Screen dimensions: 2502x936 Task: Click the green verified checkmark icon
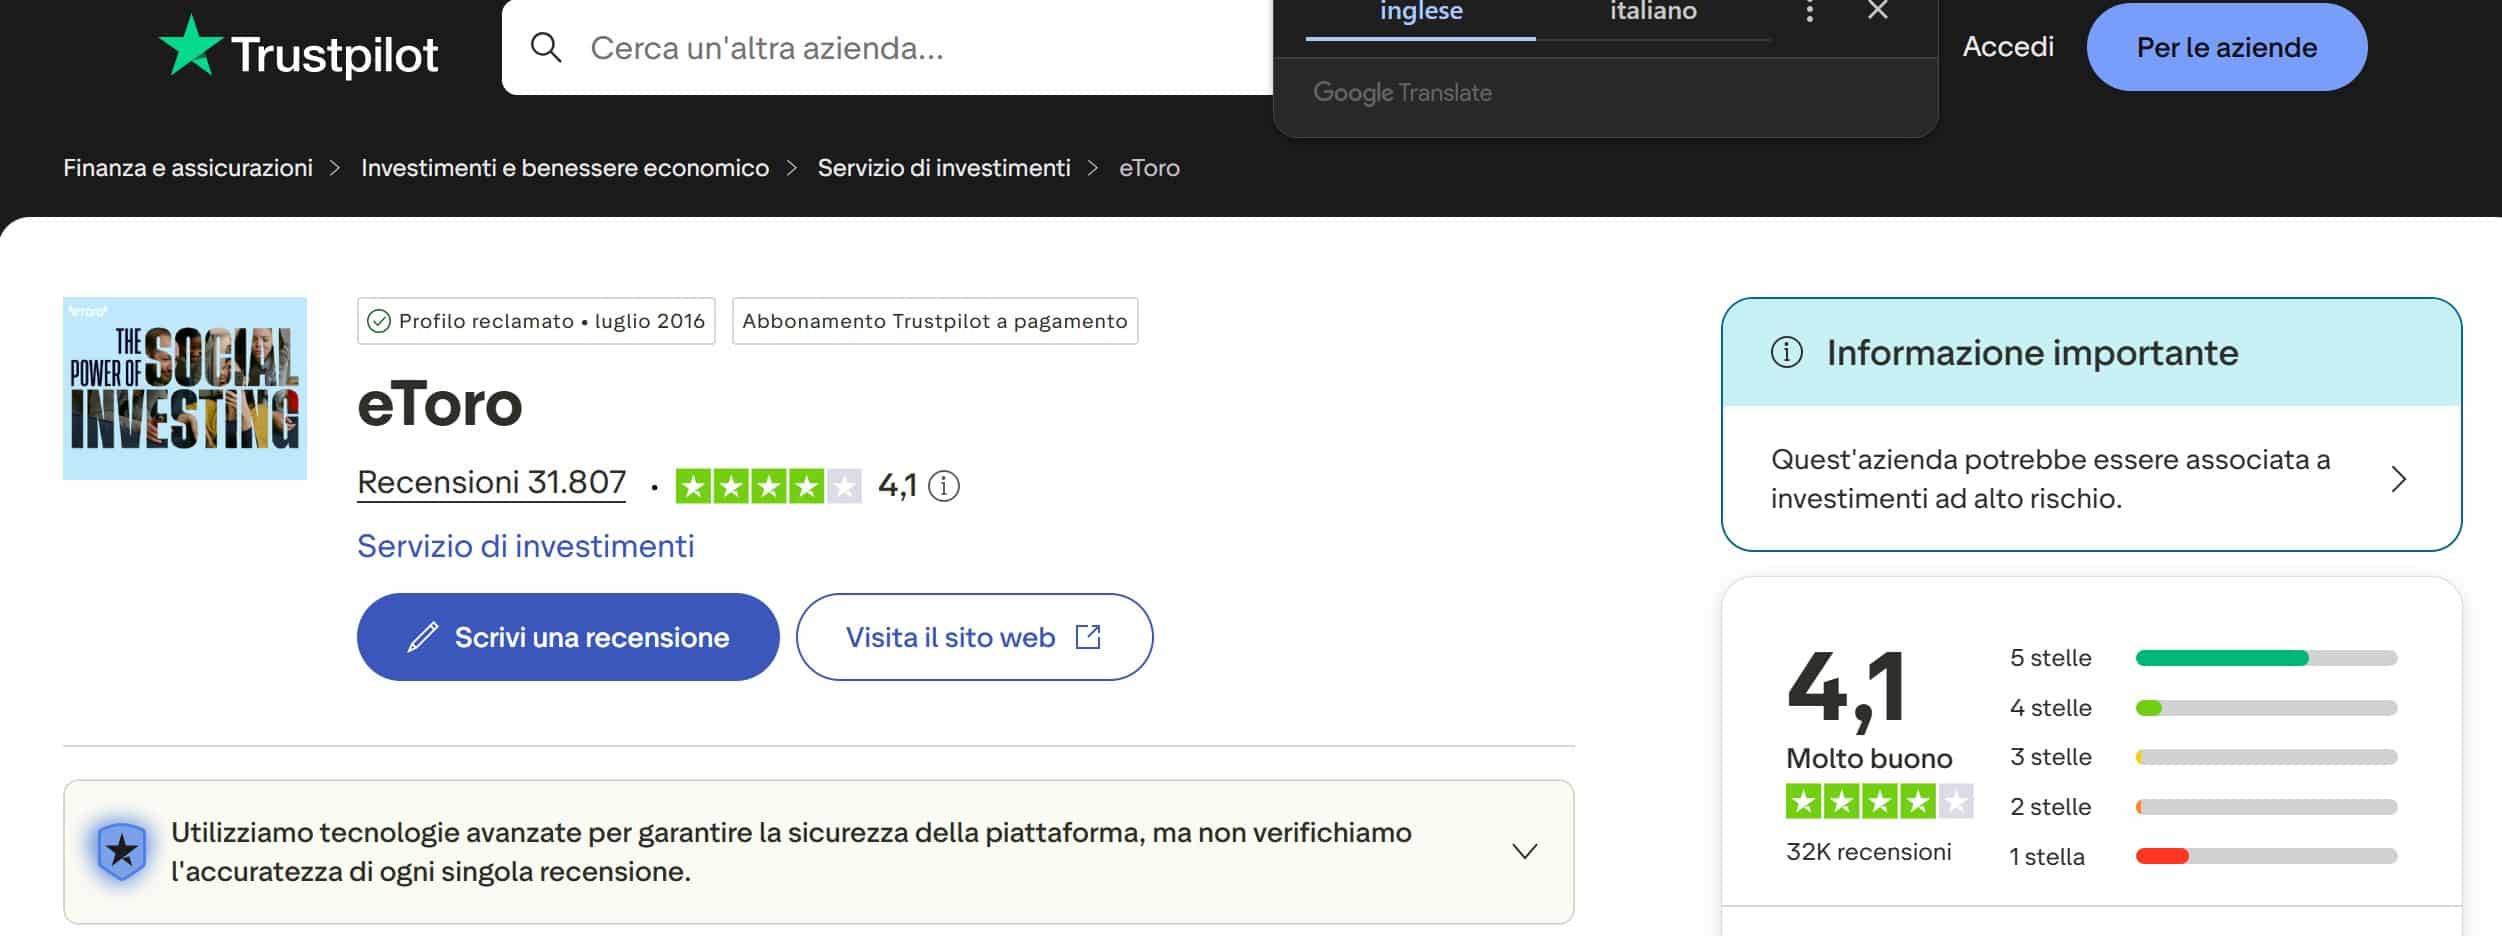coord(379,321)
